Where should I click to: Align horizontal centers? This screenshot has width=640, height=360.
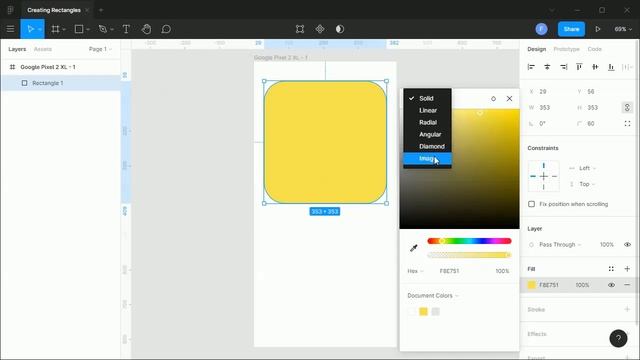click(547, 67)
